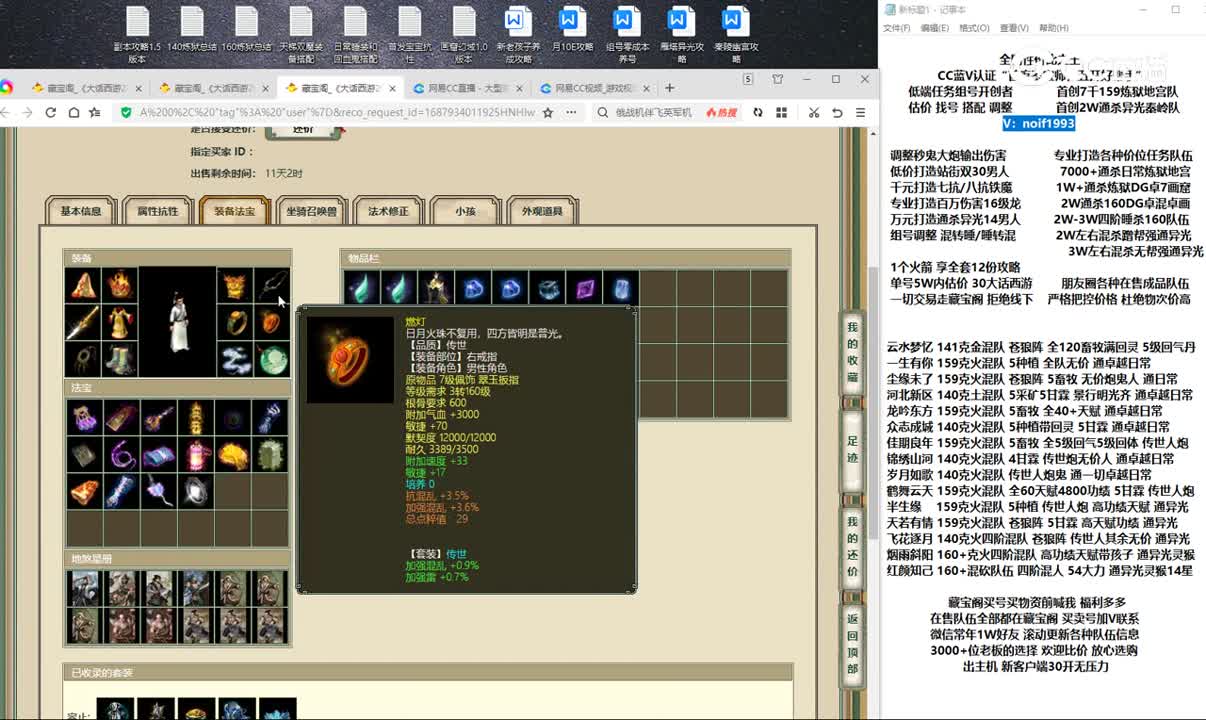Click 返回顶部 side button

click(x=852, y=643)
